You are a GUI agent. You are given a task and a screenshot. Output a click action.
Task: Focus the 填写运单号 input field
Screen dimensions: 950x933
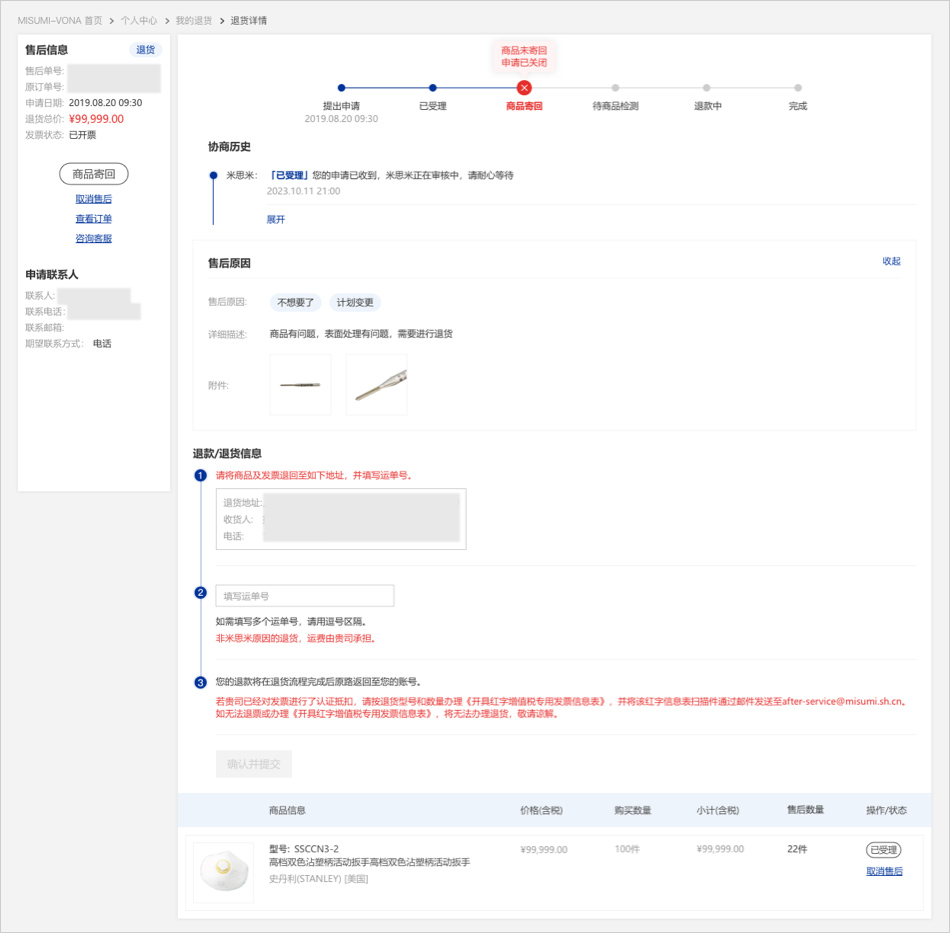(305, 596)
